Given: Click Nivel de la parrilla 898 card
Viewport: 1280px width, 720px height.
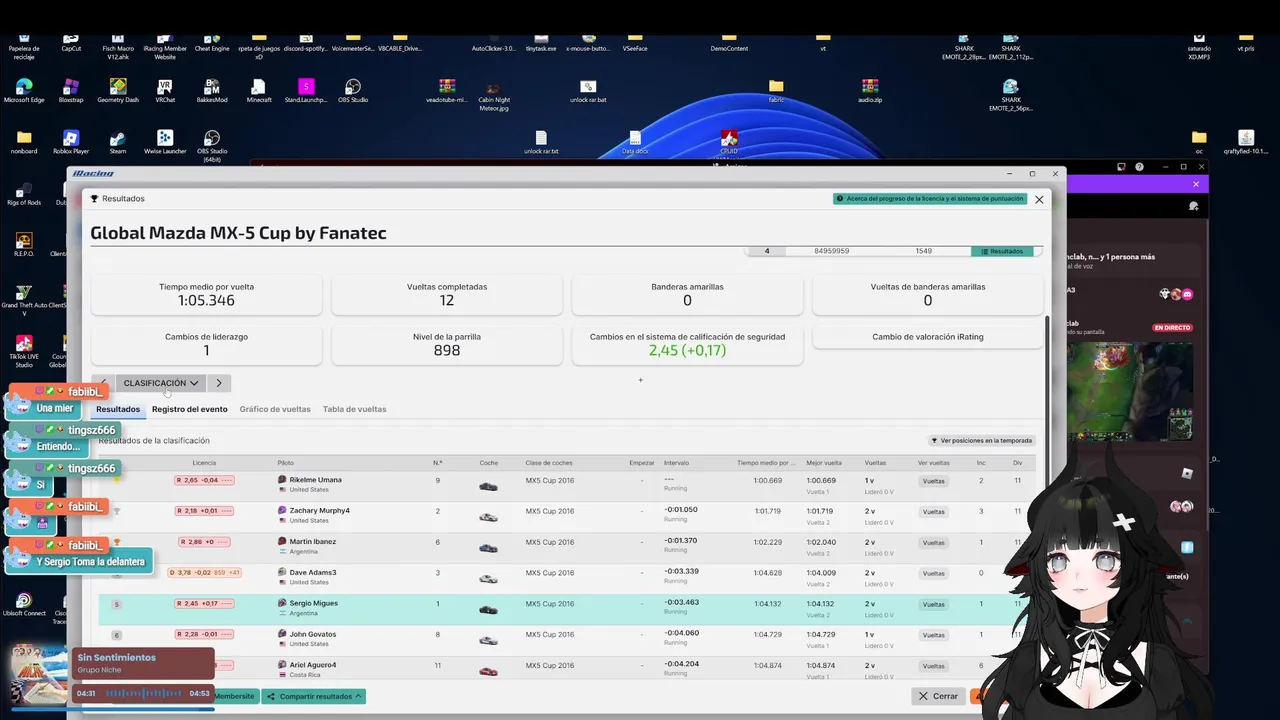Looking at the screenshot, I should 446,344.
